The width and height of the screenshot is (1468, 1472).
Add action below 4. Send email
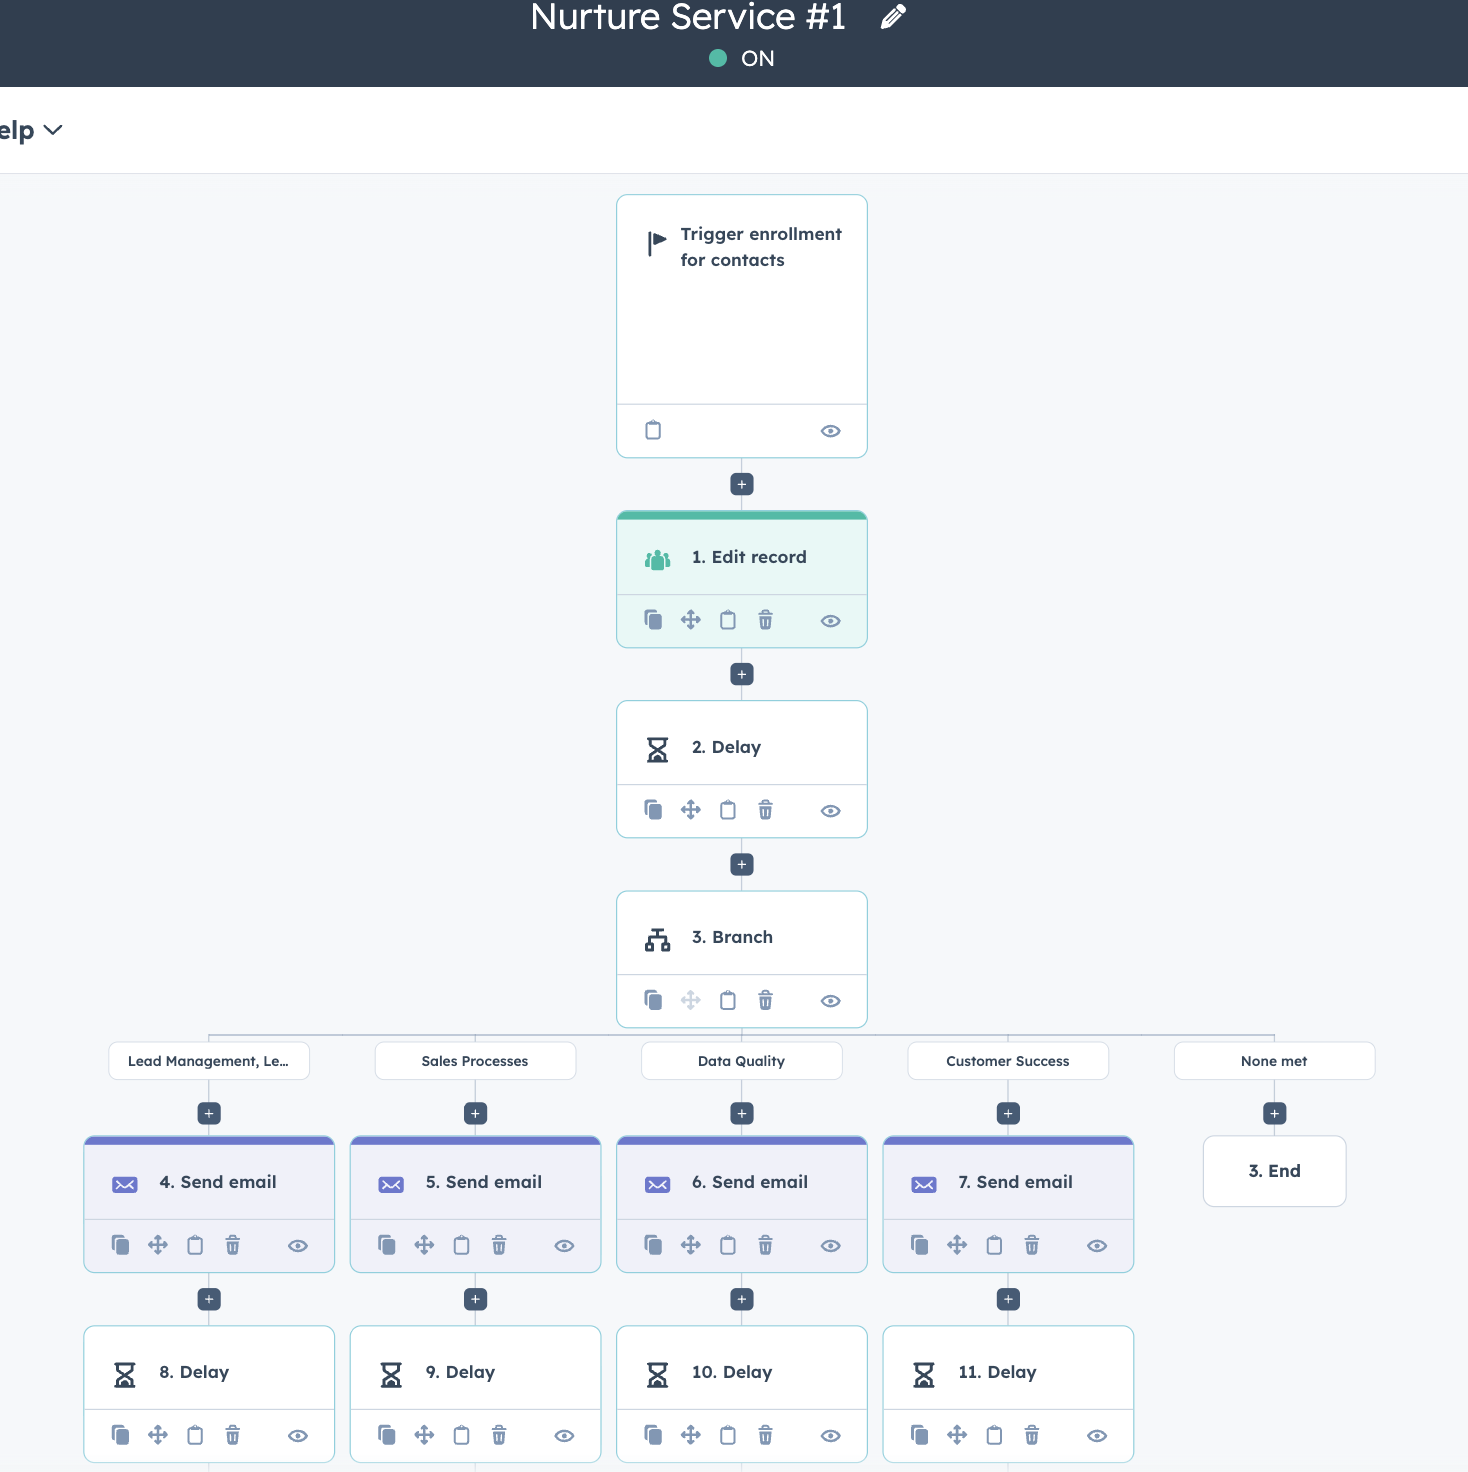pyautogui.click(x=209, y=1299)
